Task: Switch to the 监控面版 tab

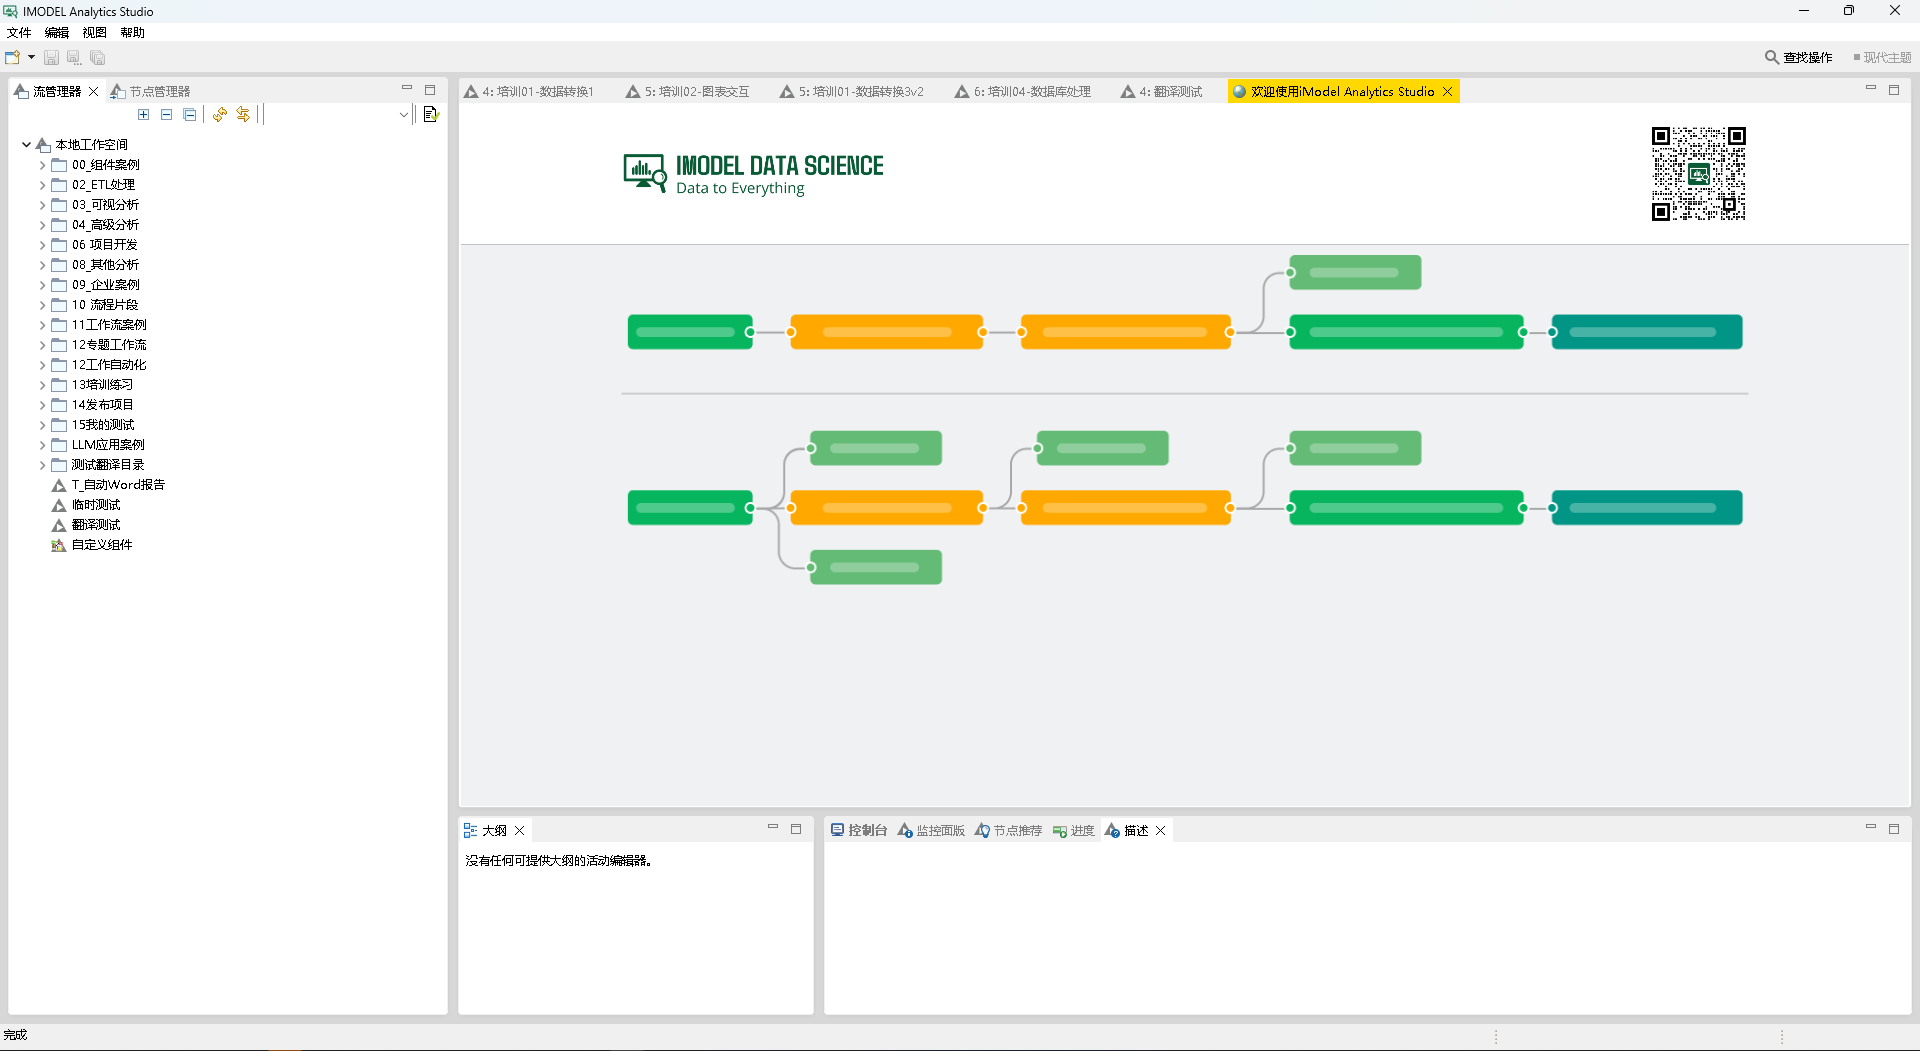Action: point(931,831)
